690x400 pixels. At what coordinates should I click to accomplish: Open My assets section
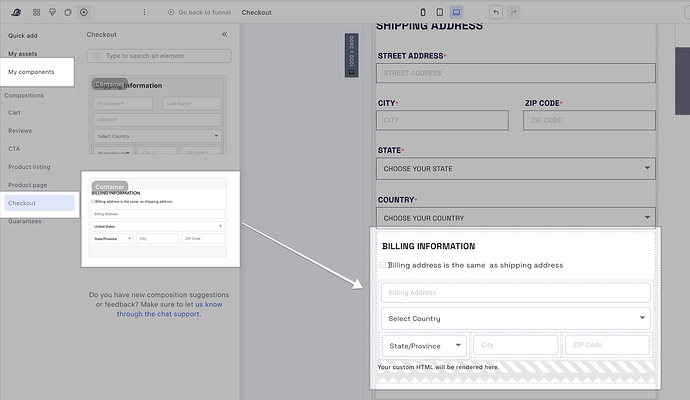(x=22, y=54)
